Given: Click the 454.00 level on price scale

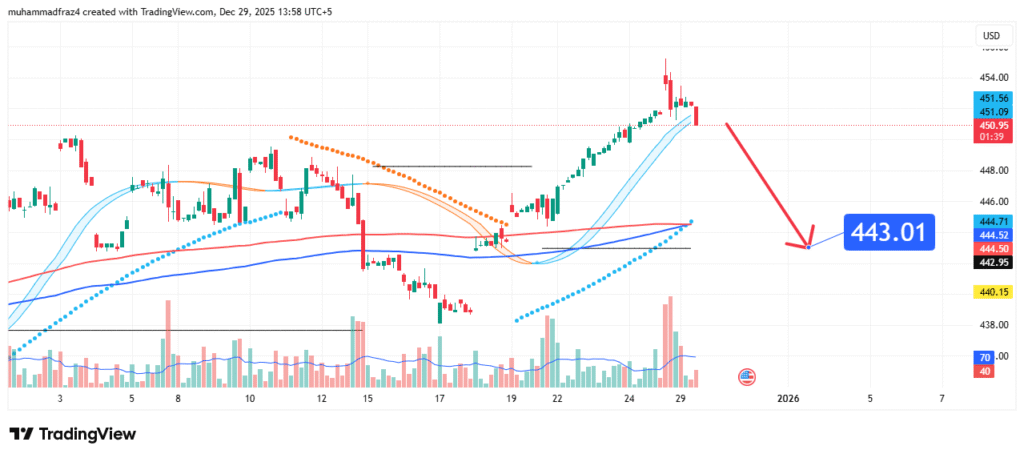Looking at the screenshot, I should [x=991, y=78].
